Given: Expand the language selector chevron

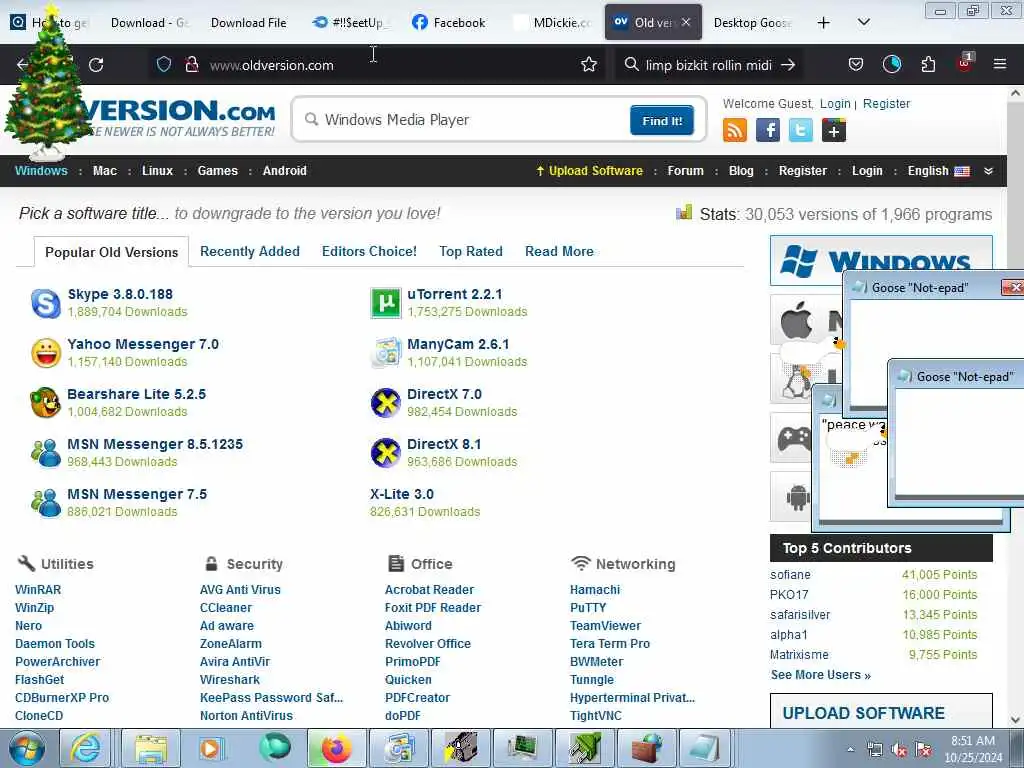Looking at the screenshot, I should click(989, 171).
